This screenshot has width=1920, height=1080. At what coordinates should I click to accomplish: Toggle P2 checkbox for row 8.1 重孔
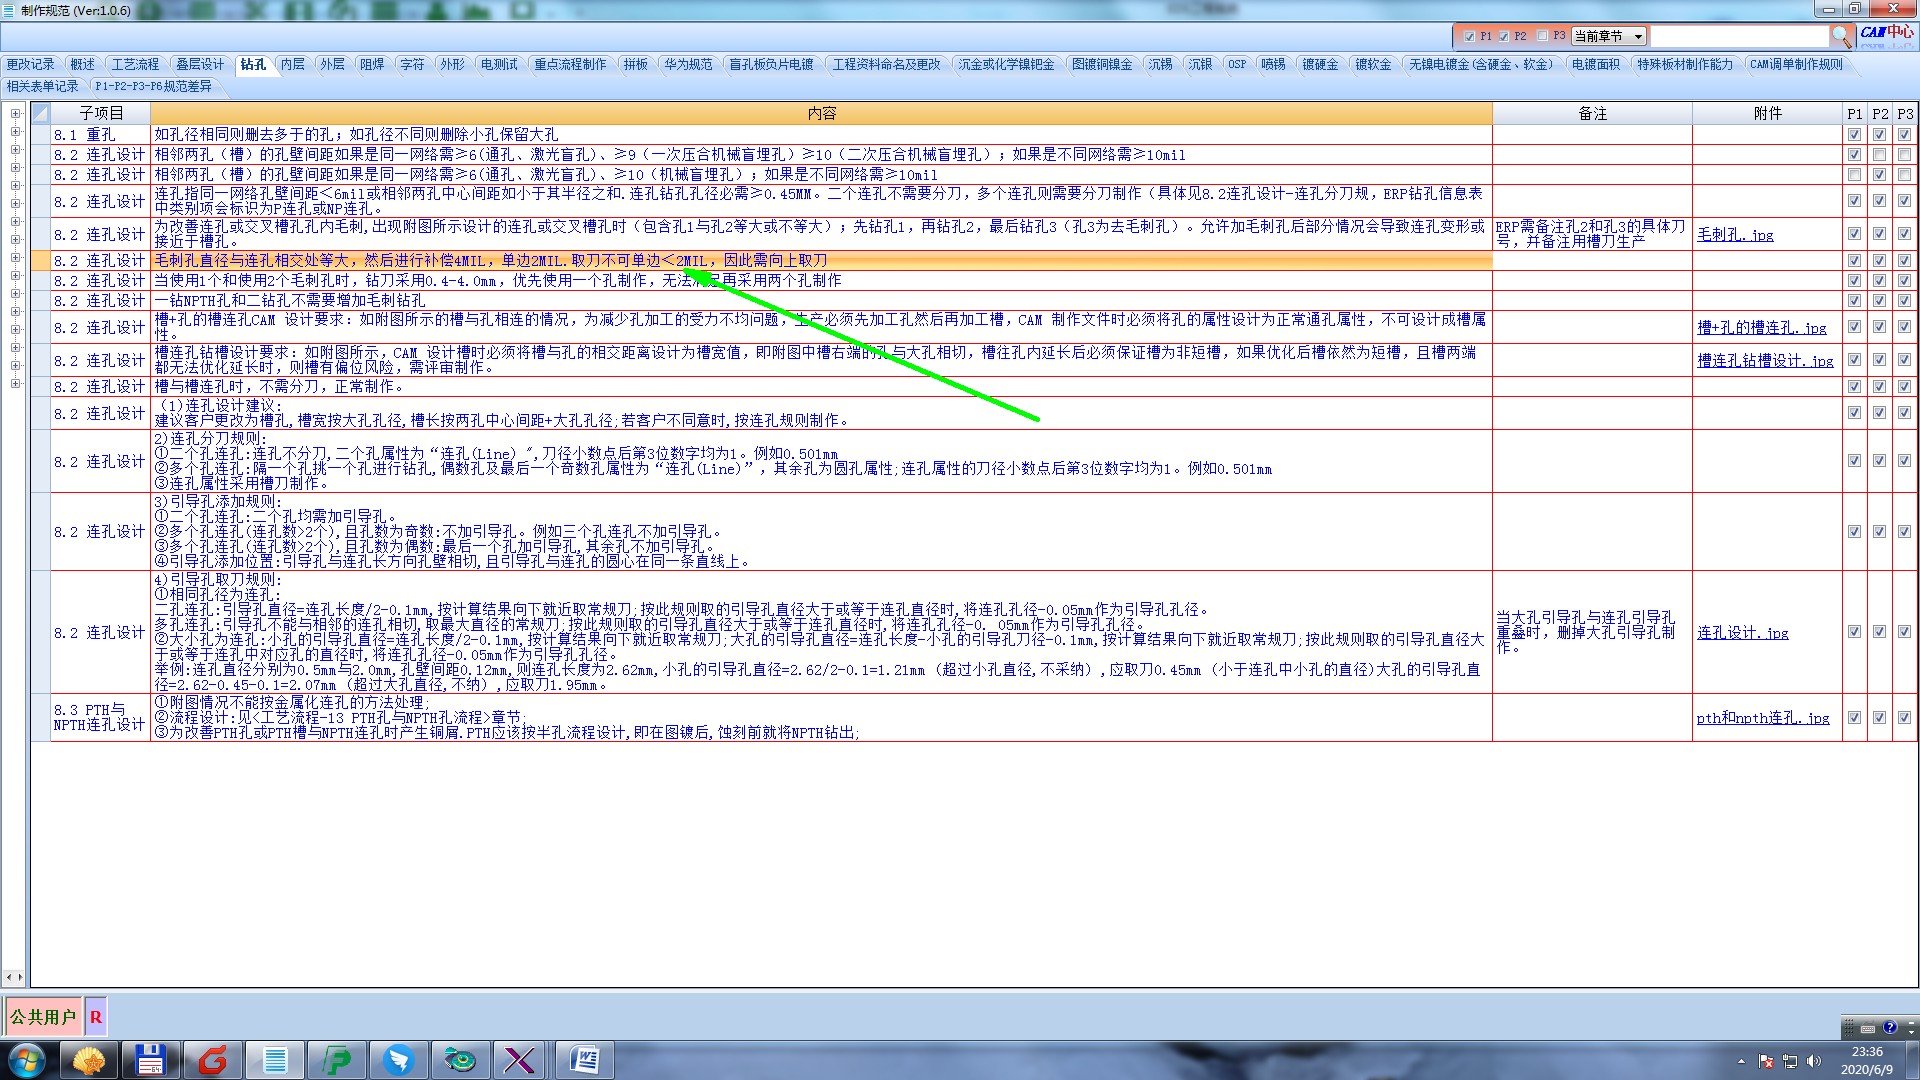pyautogui.click(x=1879, y=134)
